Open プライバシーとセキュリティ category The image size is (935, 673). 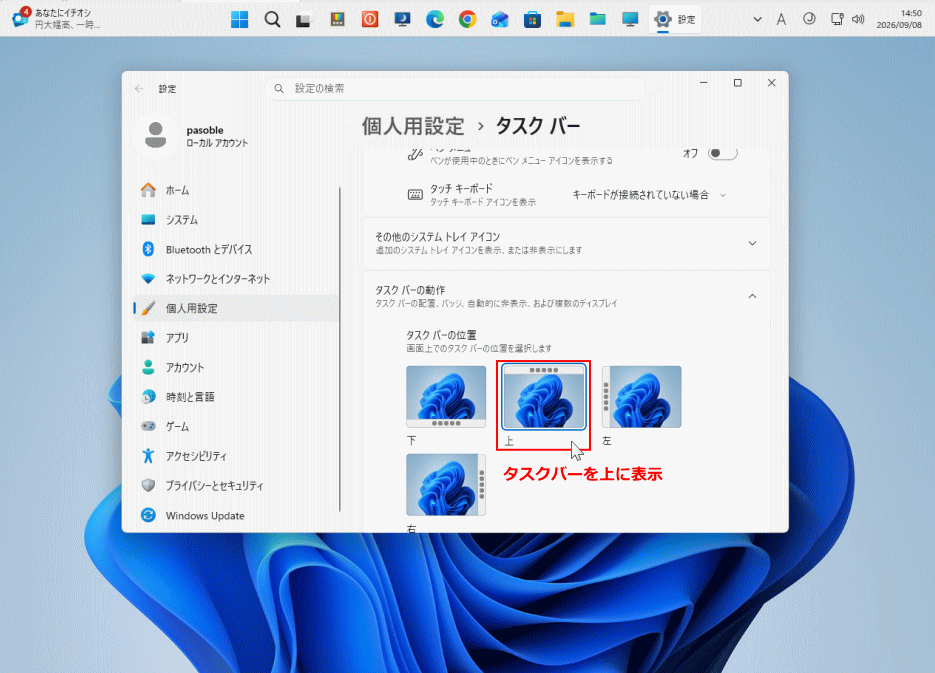tap(237, 485)
